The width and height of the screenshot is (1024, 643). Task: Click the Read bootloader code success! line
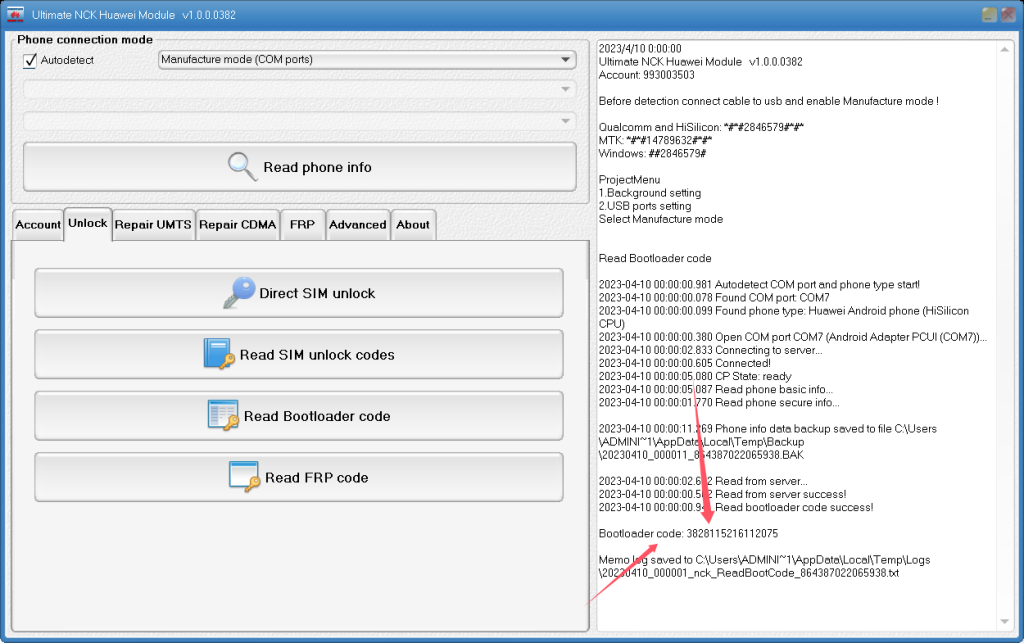click(736, 507)
